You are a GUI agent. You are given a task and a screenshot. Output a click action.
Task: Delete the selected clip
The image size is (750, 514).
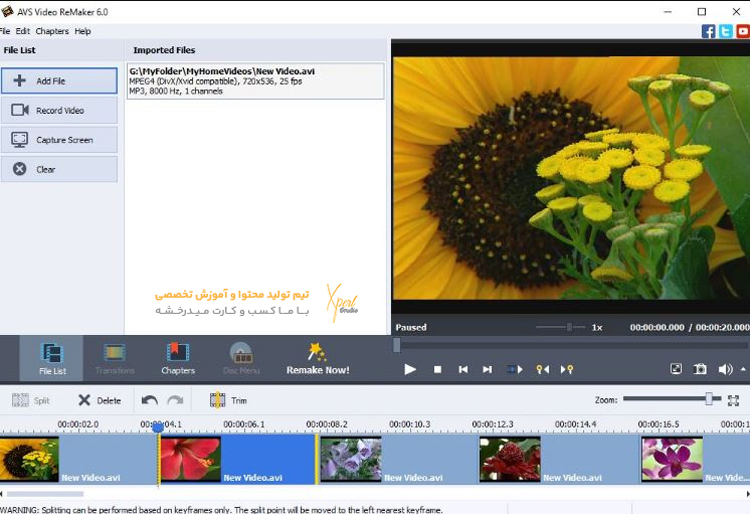[x=99, y=400]
